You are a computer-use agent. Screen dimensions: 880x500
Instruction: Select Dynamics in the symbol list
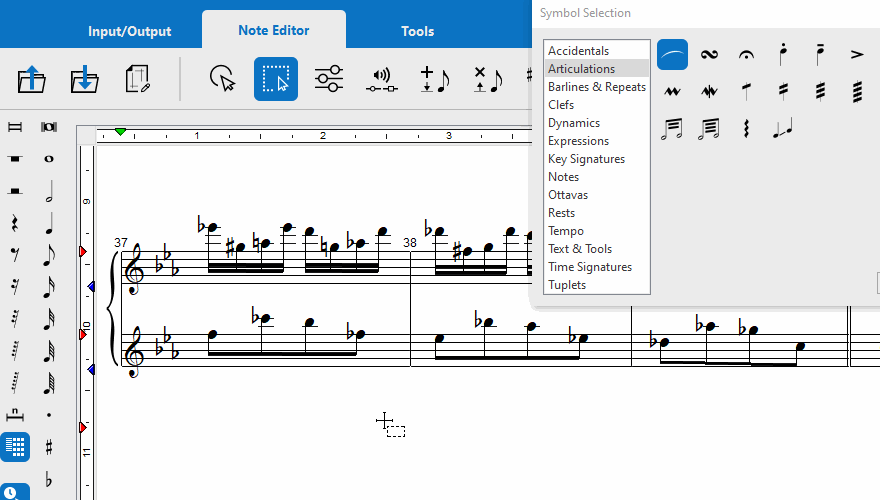[574, 123]
